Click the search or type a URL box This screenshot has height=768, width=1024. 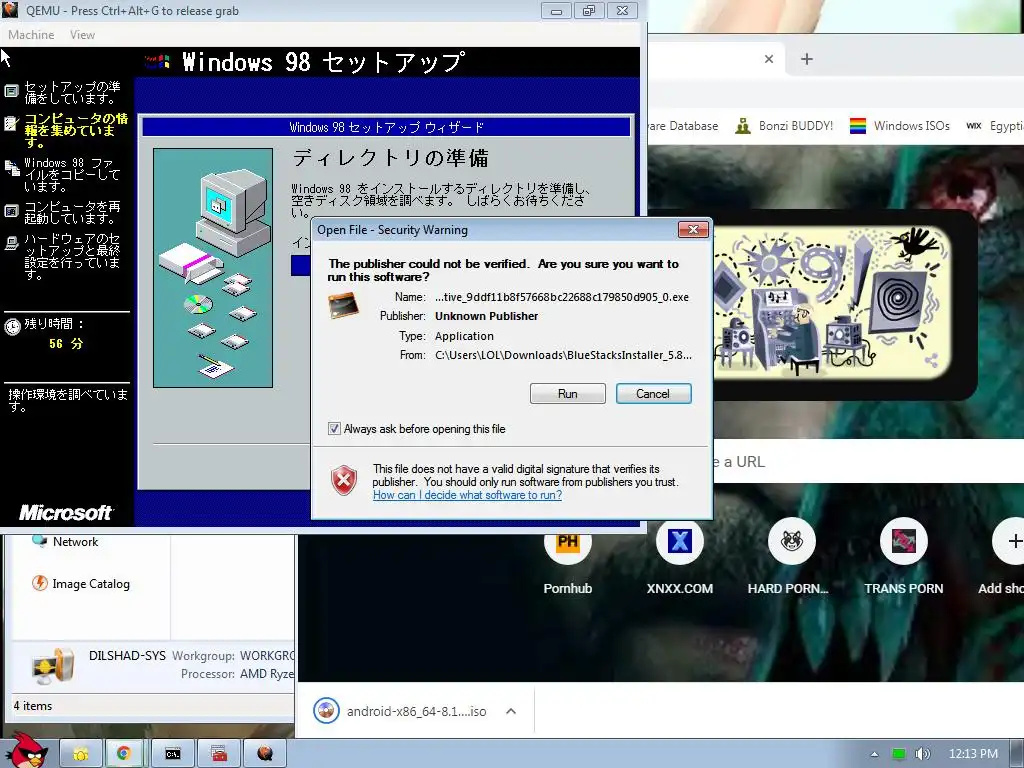869,462
